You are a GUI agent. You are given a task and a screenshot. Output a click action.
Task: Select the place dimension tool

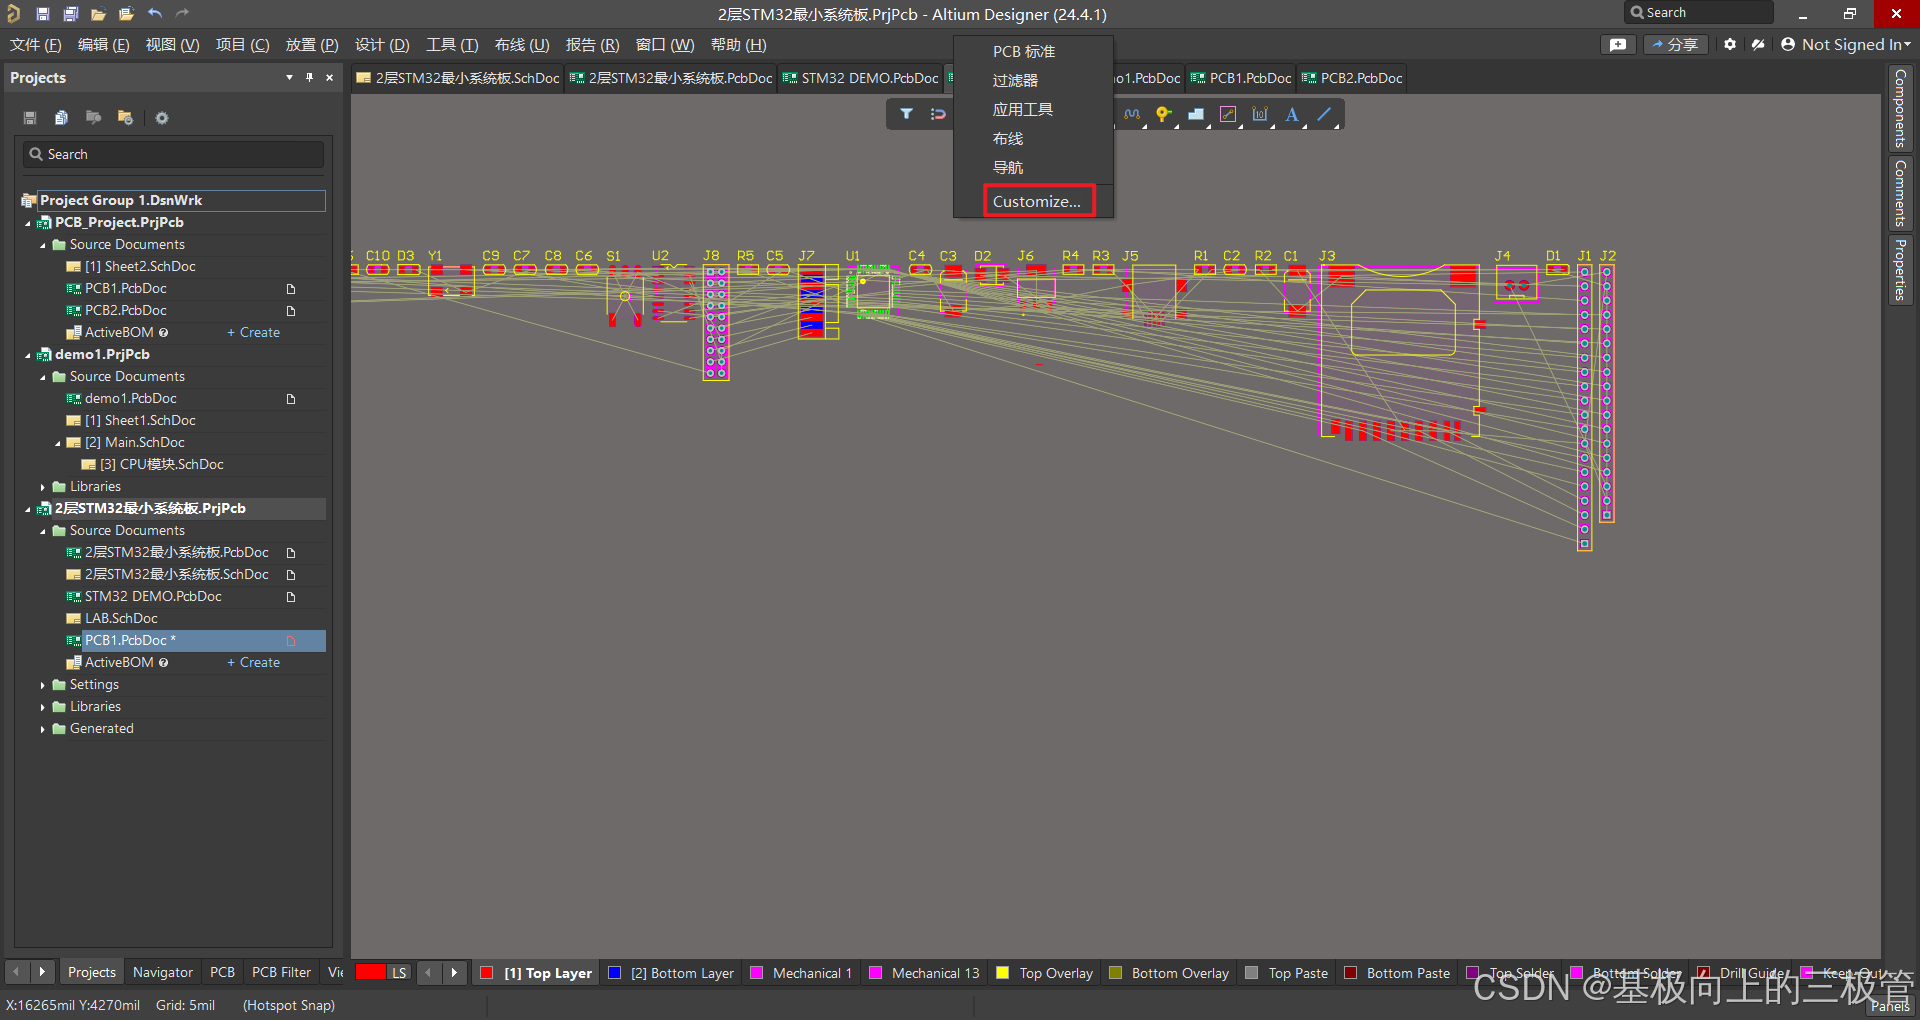click(1260, 114)
